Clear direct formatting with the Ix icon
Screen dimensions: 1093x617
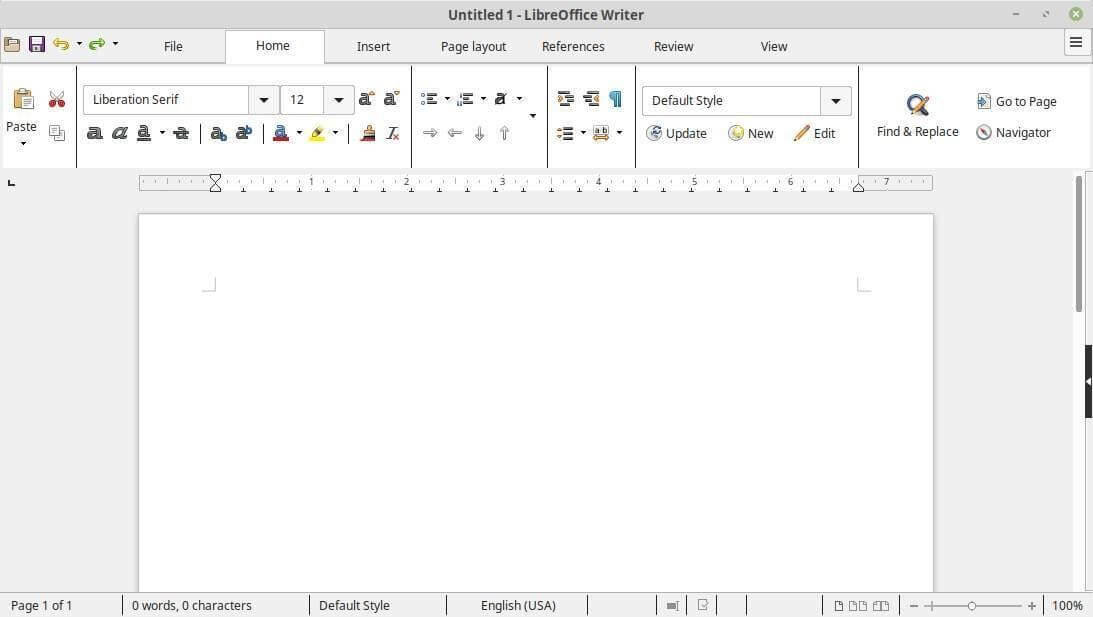click(392, 133)
